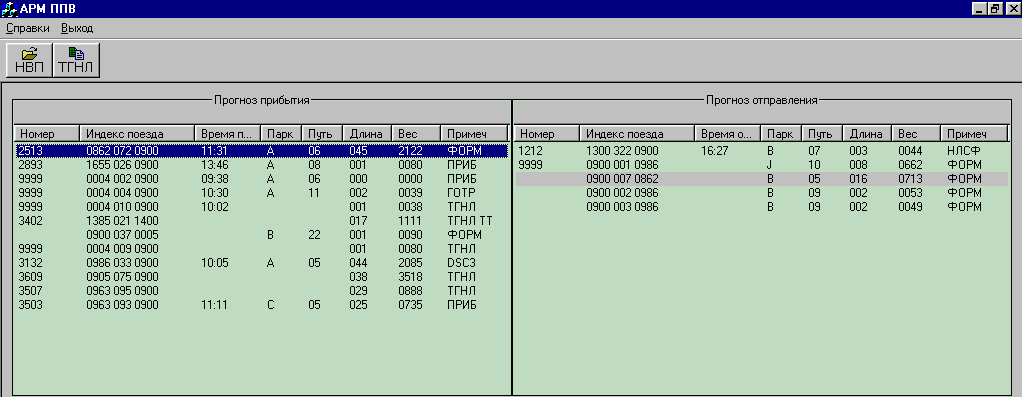Minimize the АРМ ППВ window
The image size is (1022, 397).
[x=980, y=9]
